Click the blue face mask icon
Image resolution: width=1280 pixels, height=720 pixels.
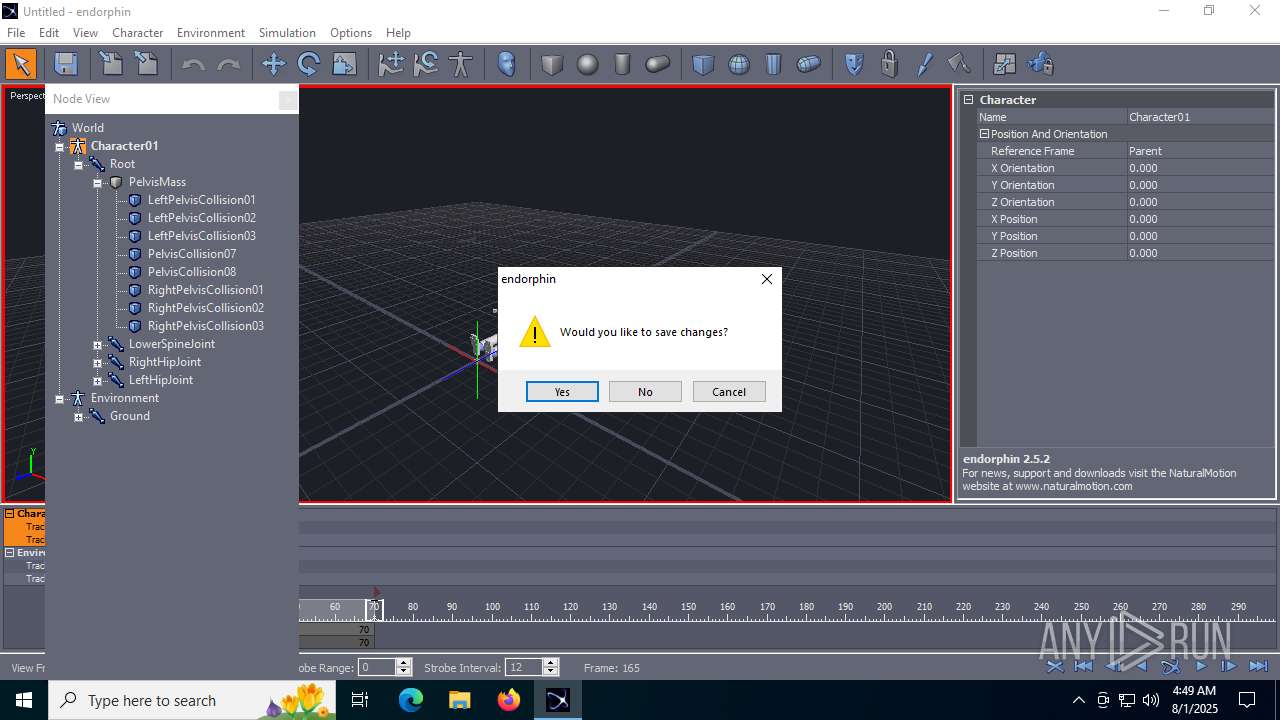tap(507, 65)
